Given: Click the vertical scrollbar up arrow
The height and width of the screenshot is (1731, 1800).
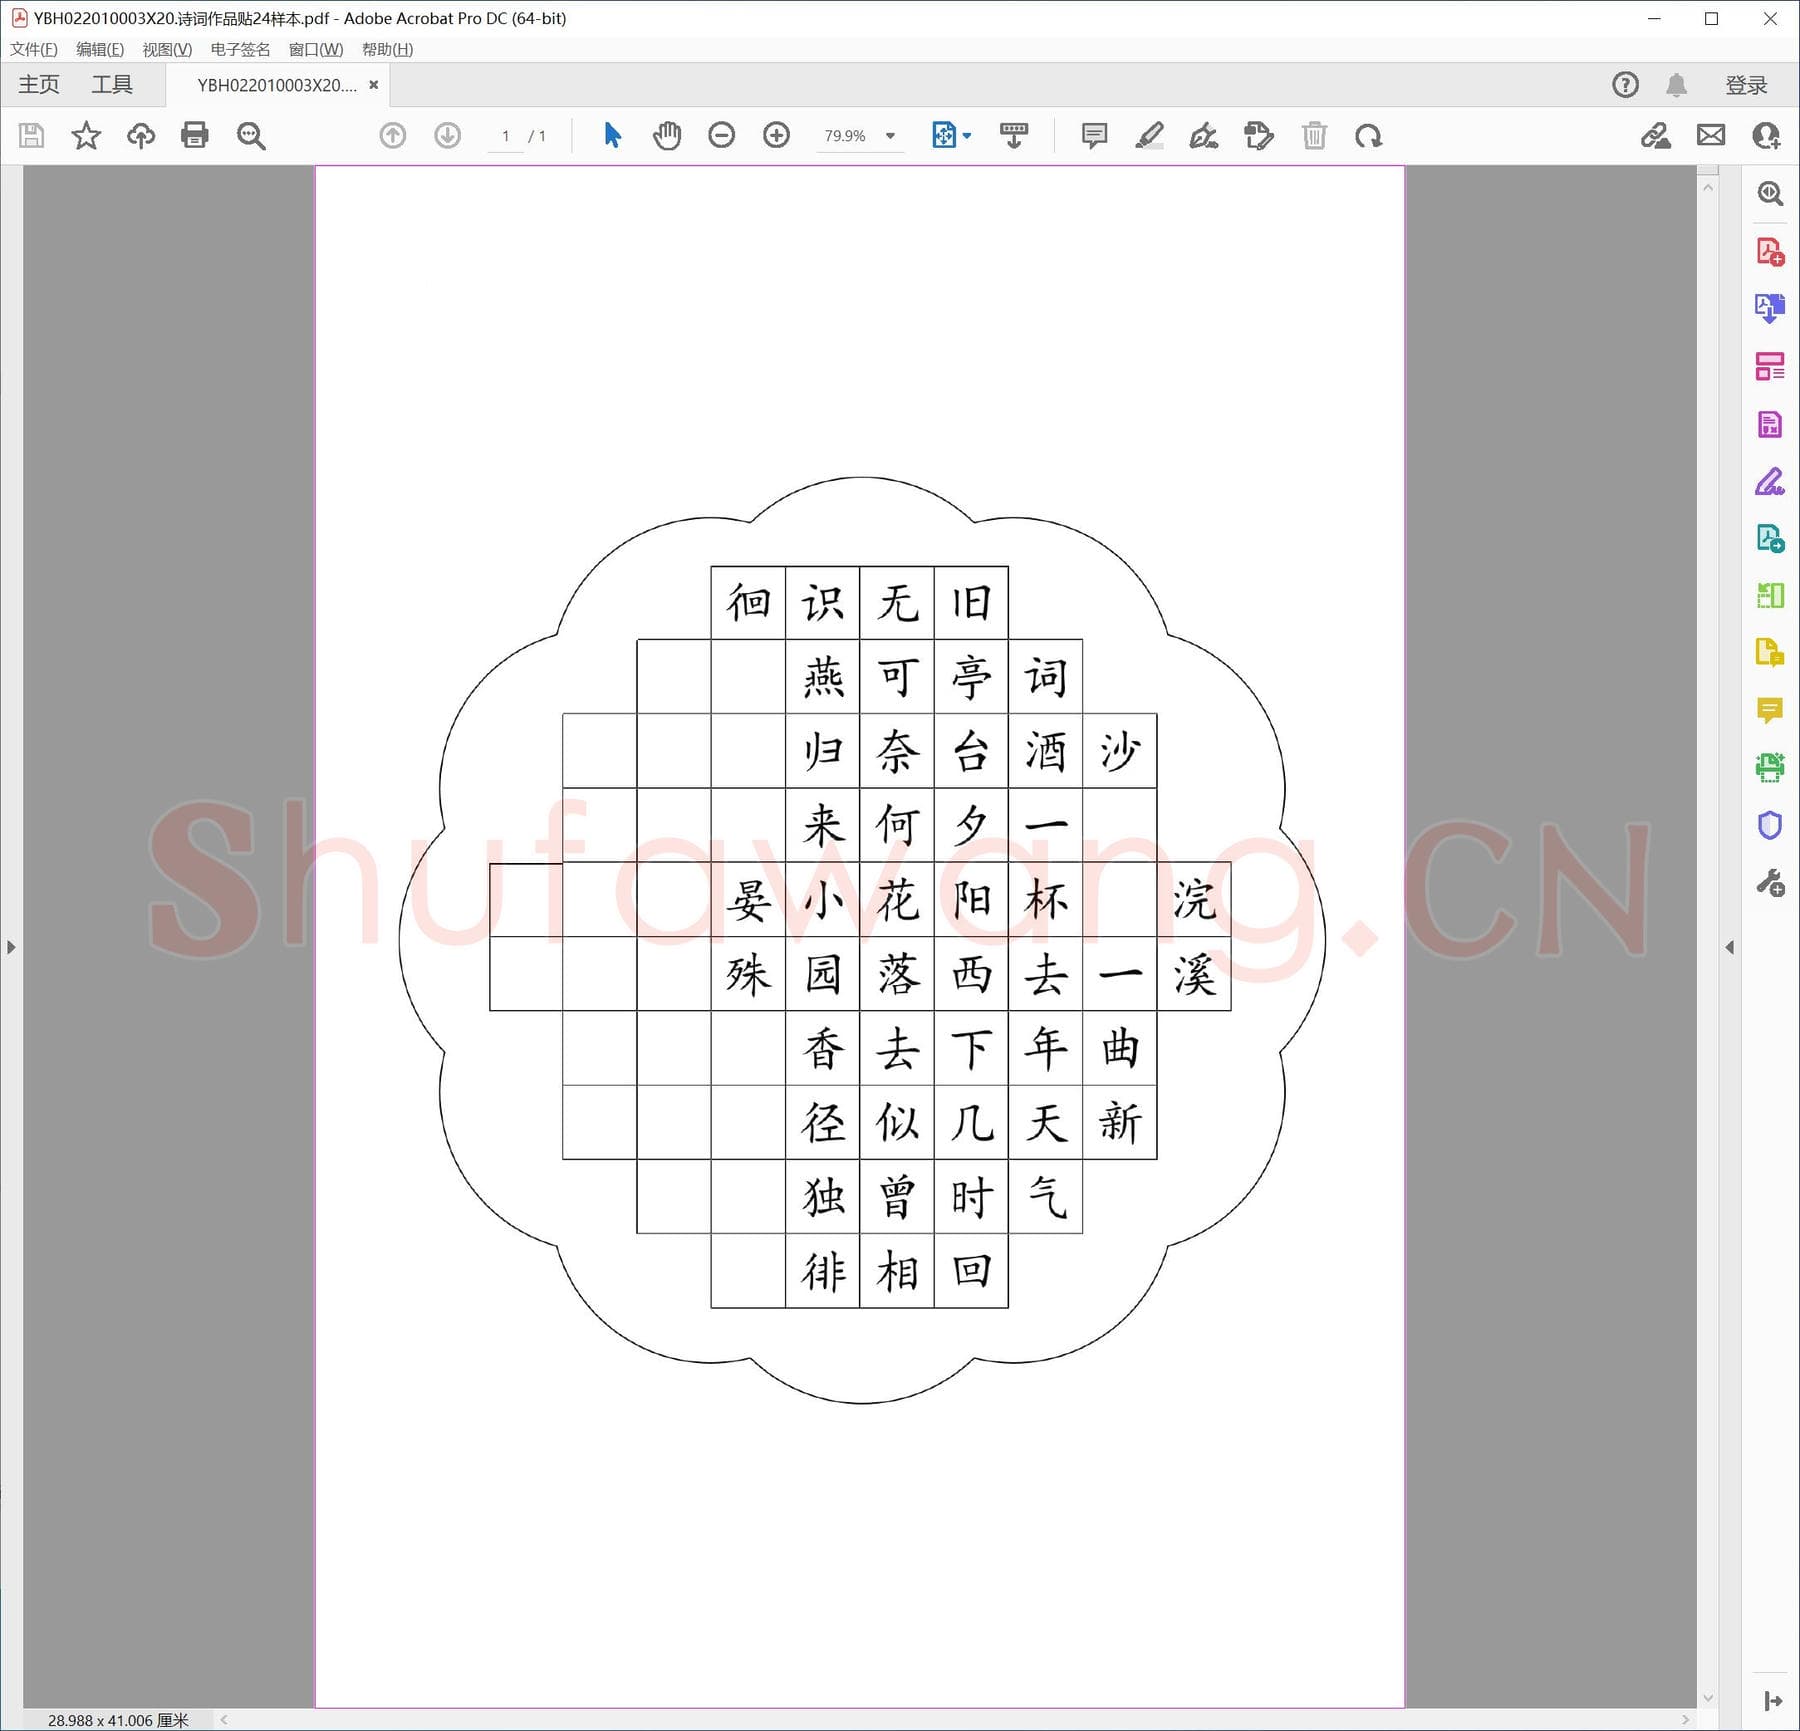Looking at the screenshot, I should [1708, 187].
